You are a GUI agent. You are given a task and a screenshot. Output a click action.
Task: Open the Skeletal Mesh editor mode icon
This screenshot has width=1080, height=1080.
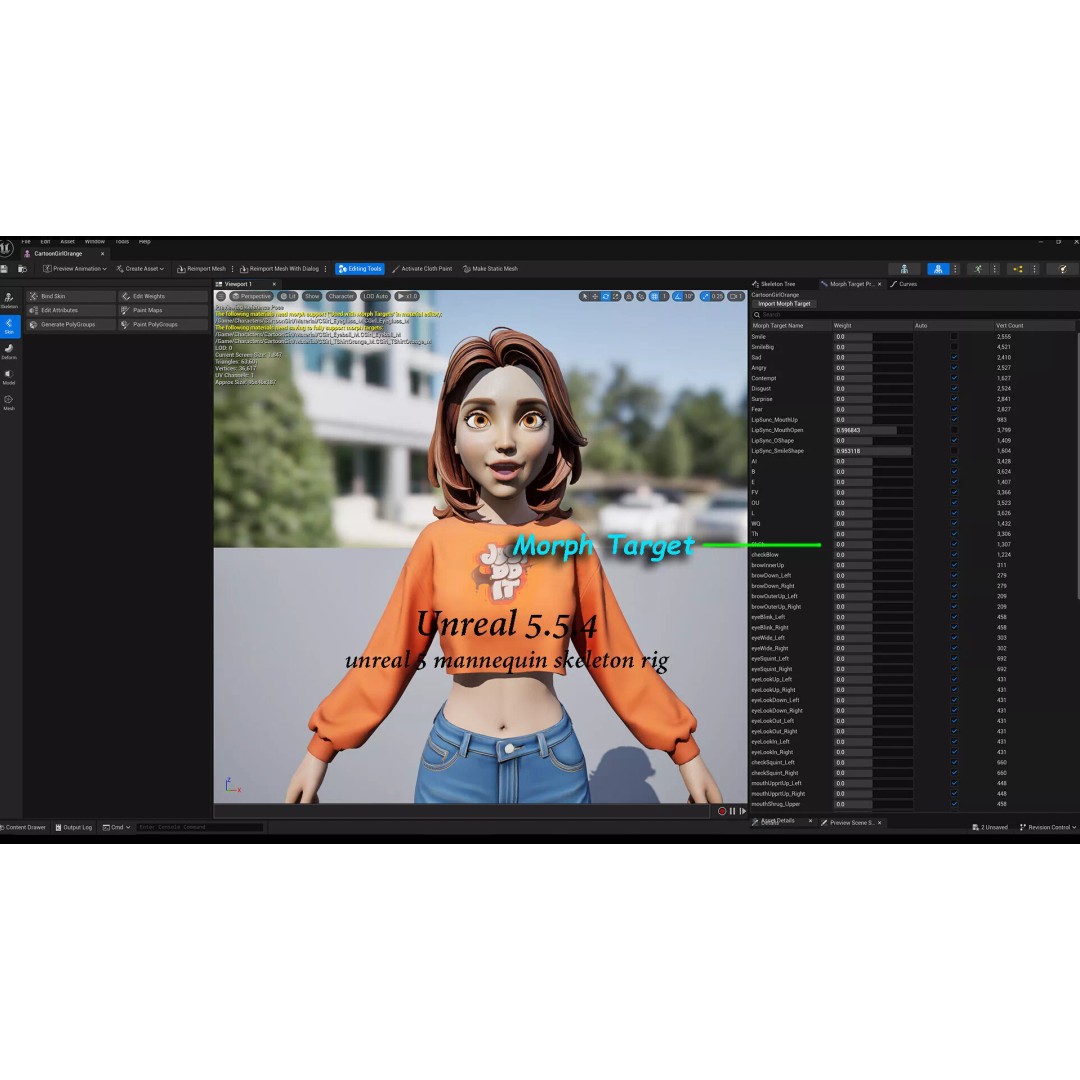pyautogui.click(x=937, y=269)
